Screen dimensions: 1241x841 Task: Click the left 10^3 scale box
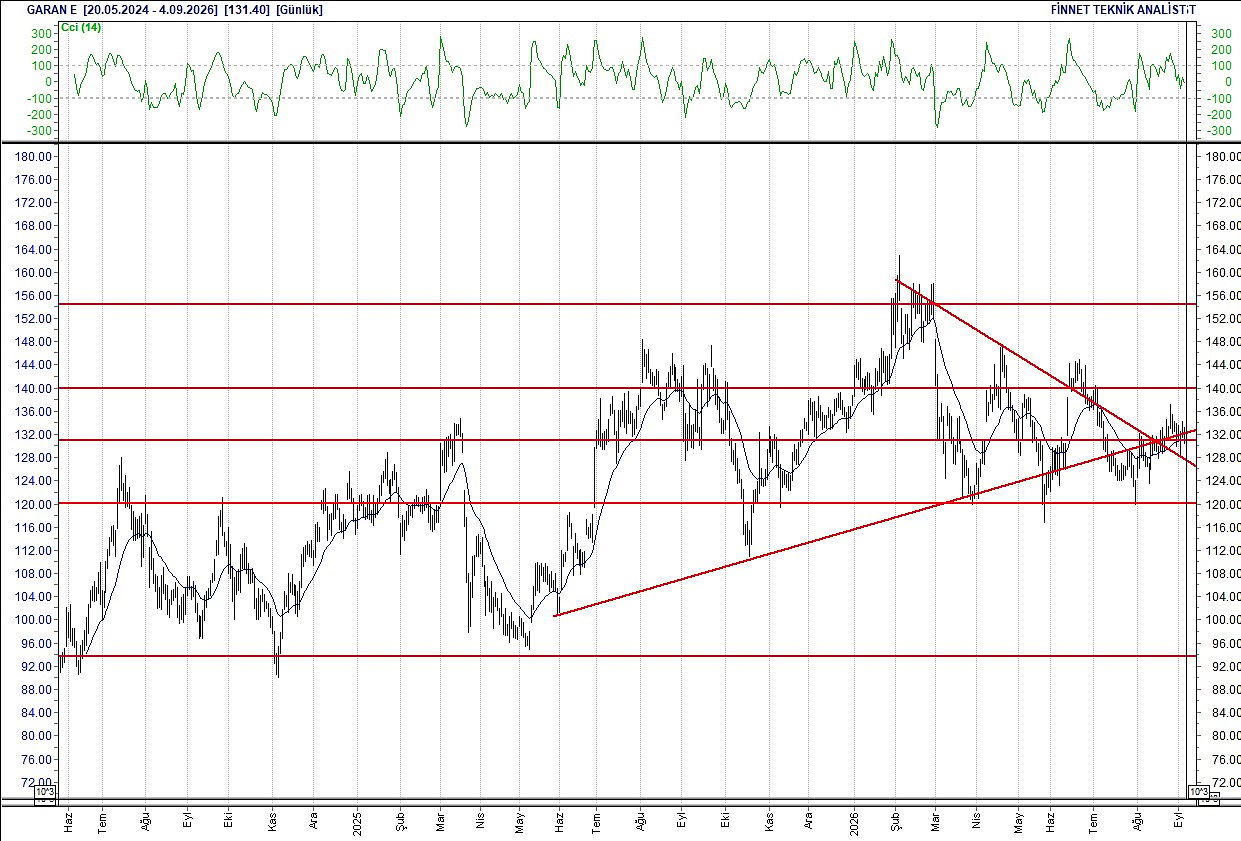tap(46, 793)
